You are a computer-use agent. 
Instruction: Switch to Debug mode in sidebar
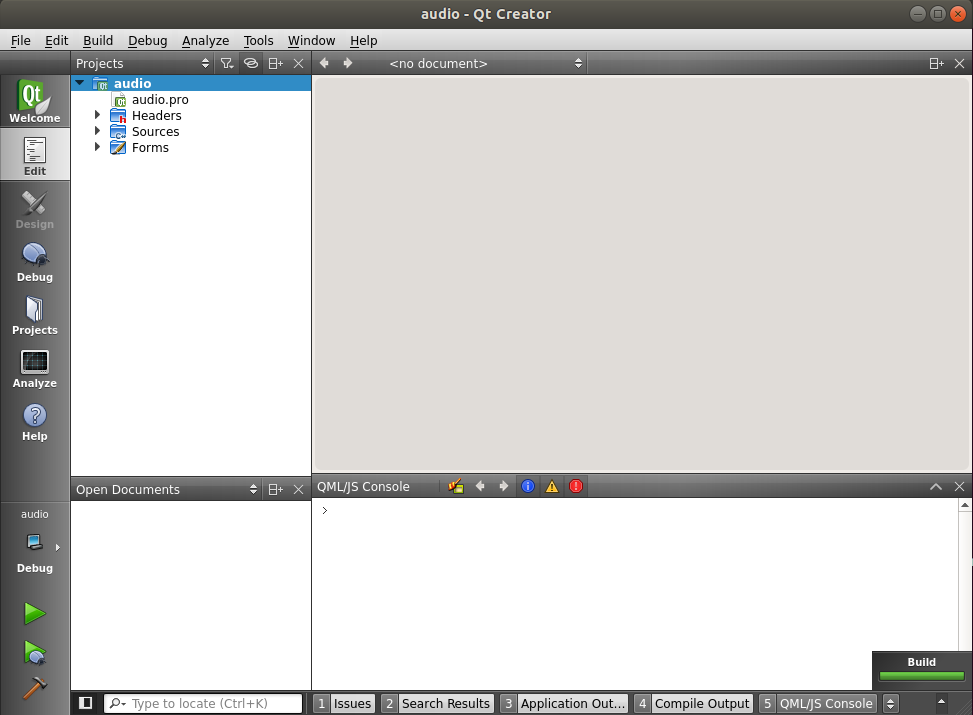tap(35, 261)
